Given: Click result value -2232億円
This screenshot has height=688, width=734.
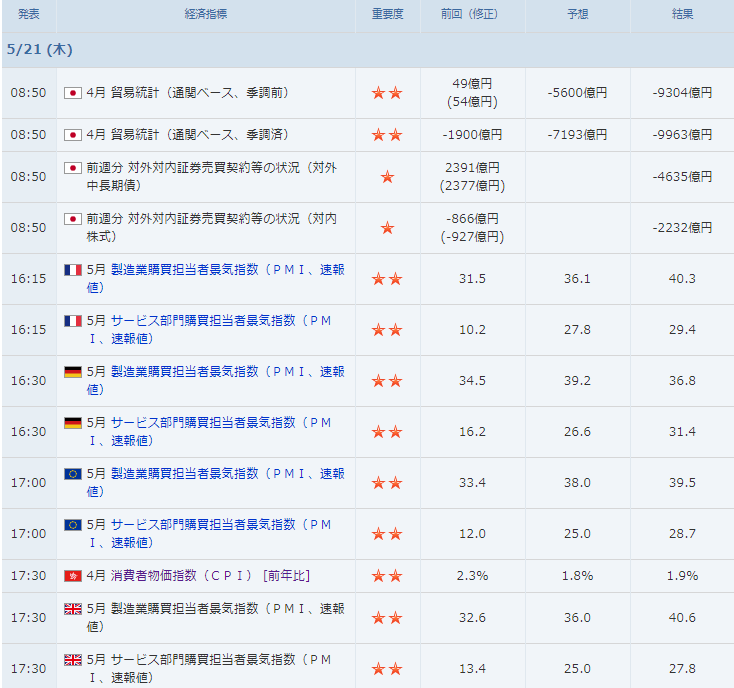Looking at the screenshot, I should [683, 227].
